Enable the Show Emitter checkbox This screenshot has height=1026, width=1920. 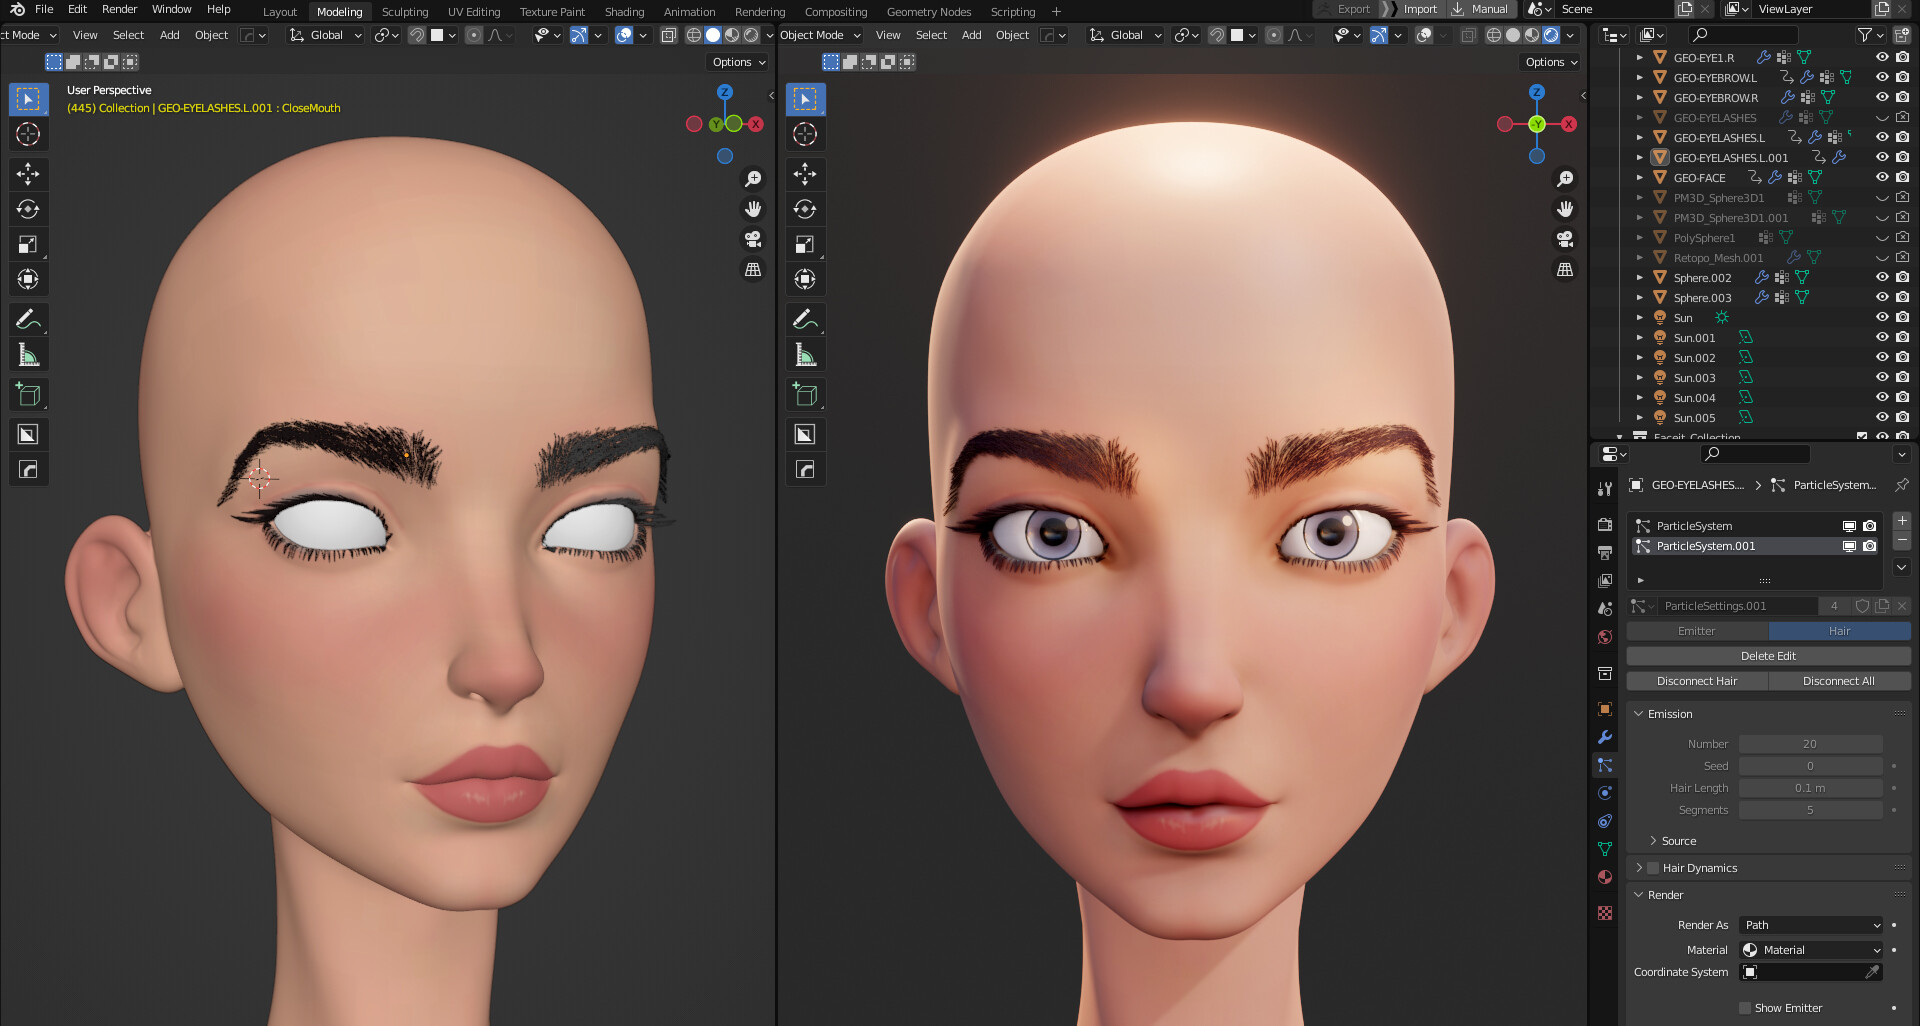1744,1008
